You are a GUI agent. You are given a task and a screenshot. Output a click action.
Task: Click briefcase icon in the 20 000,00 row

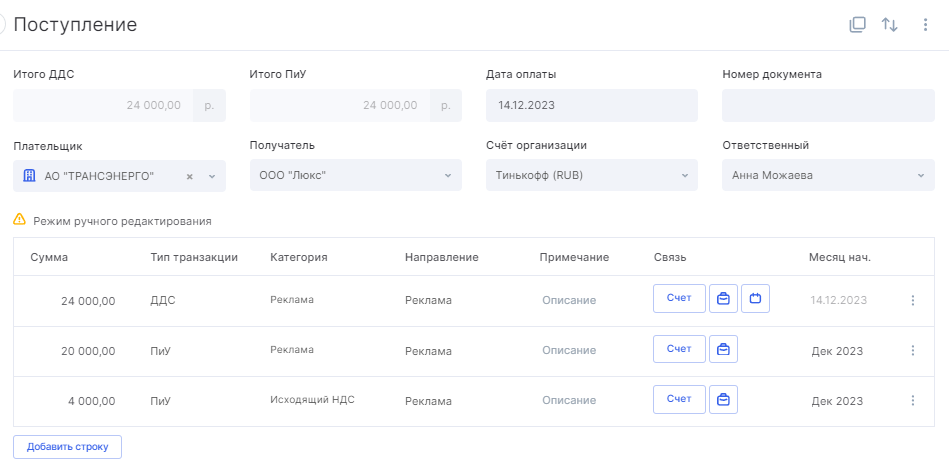click(x=723, y=349)
